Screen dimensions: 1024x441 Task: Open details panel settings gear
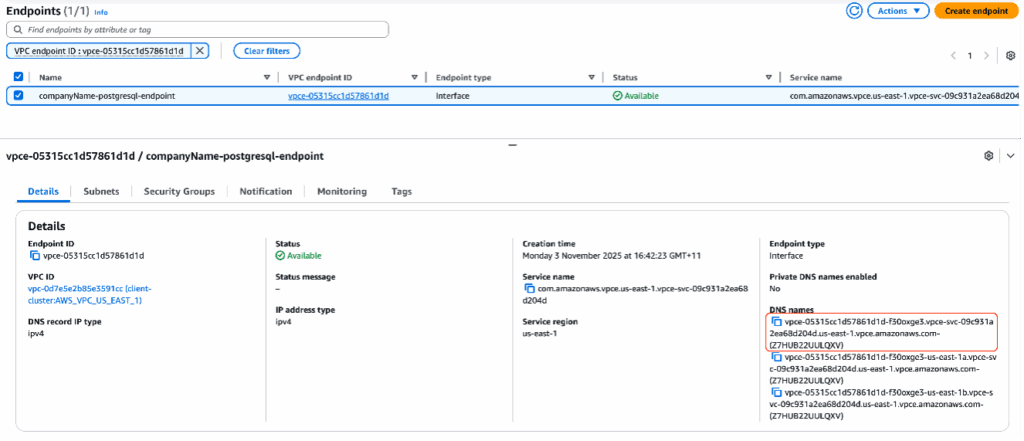click(989, 156)
